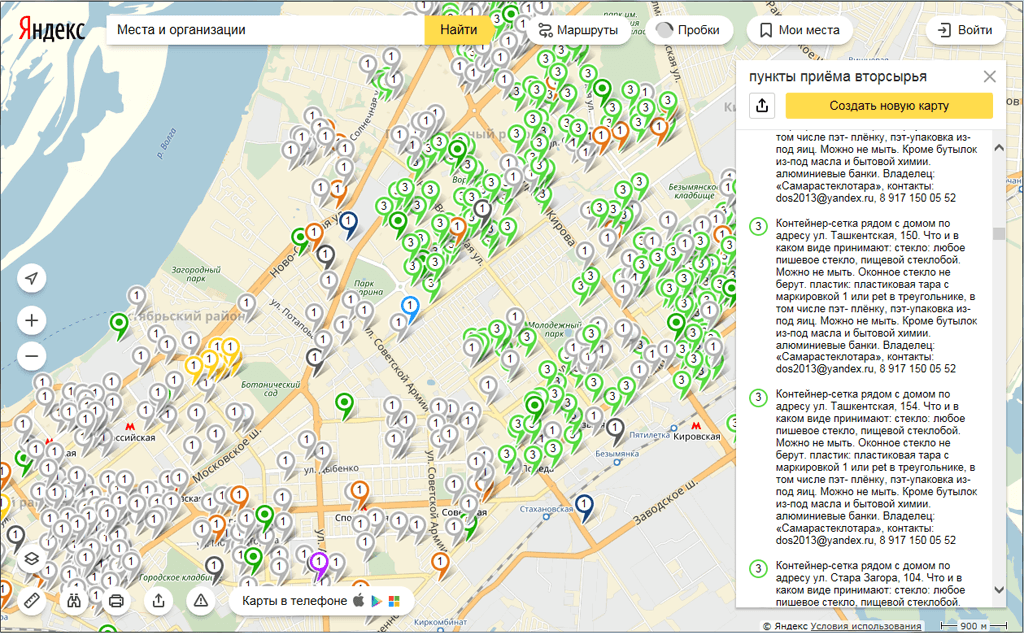Image resolution: width=1024 pixels, height=633 pixels.
Task: Click the Места и организации search field
Action: point(265,30)
